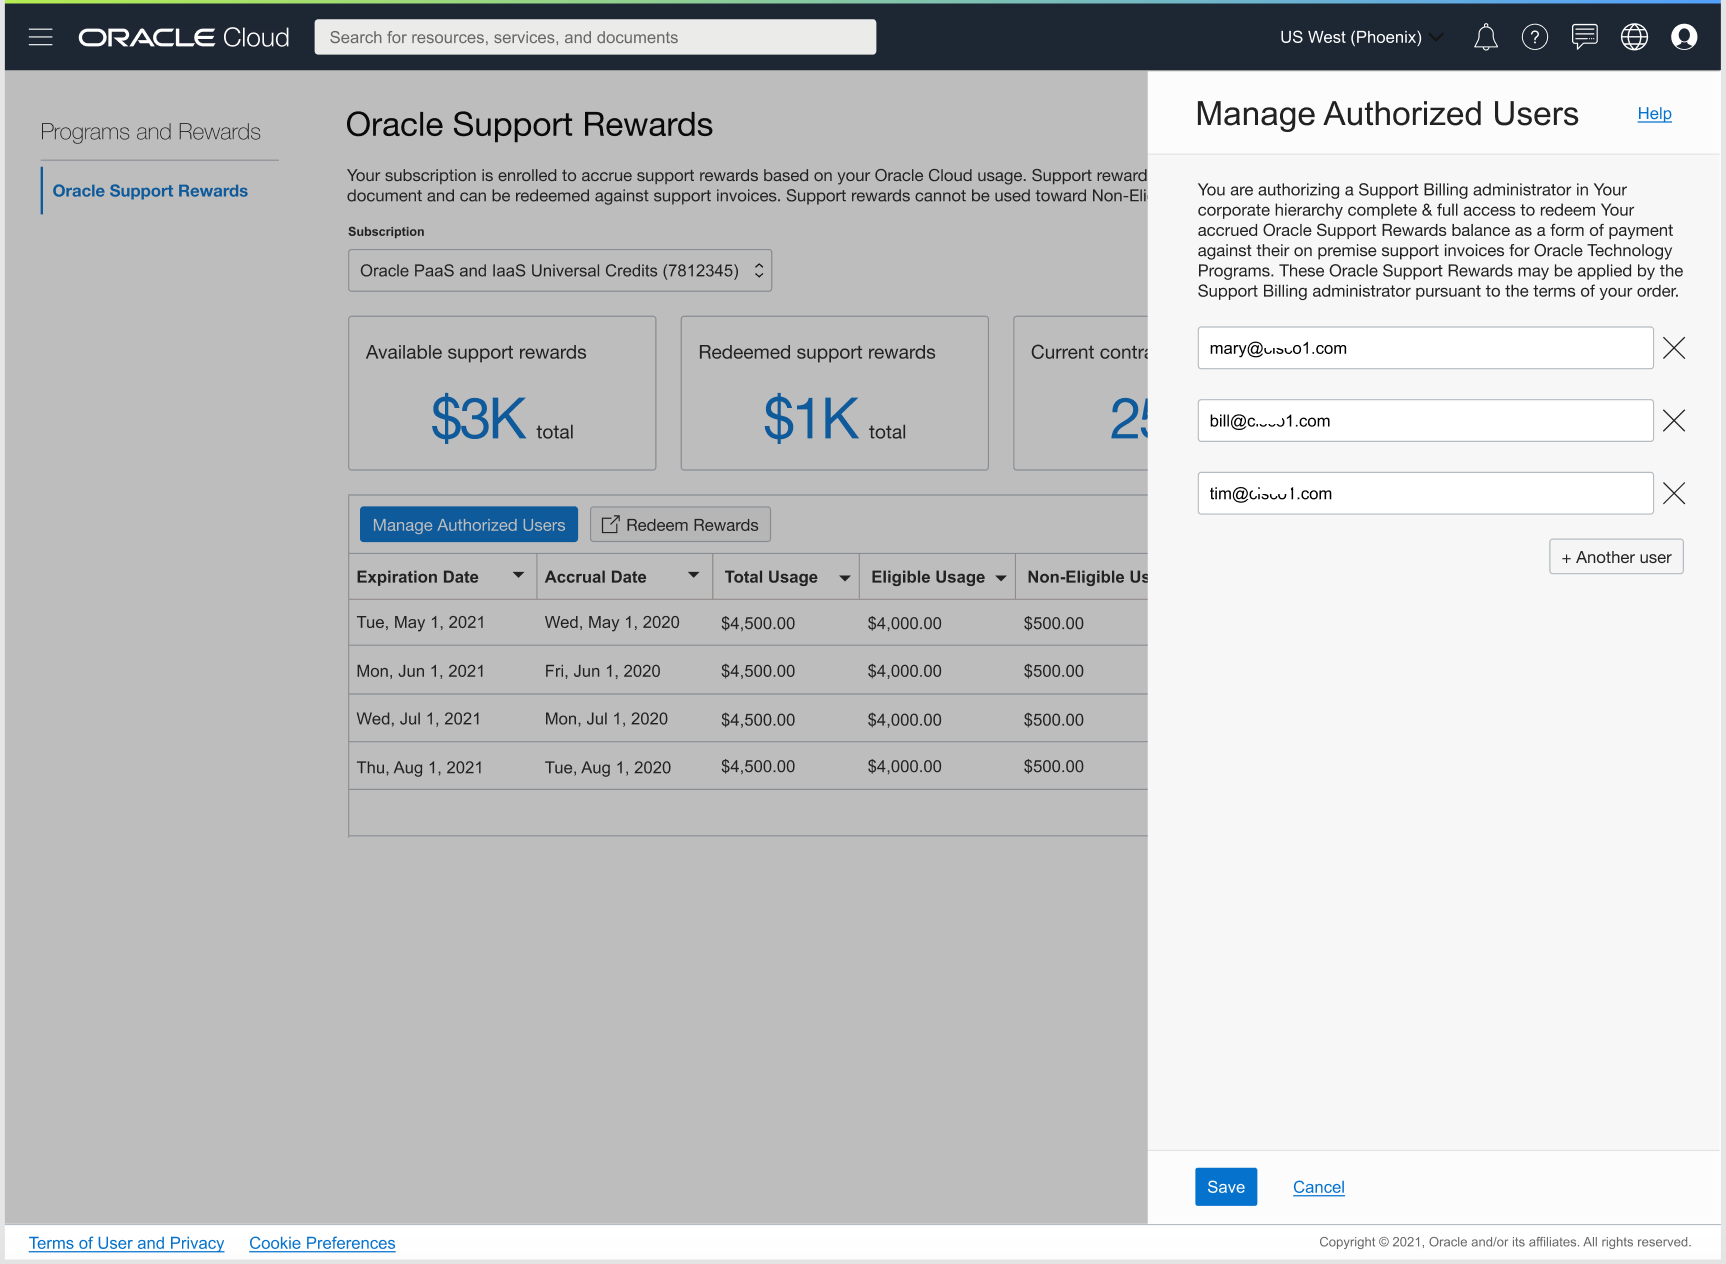Open the user profile avatar icon

click(x=1685, y=37)
